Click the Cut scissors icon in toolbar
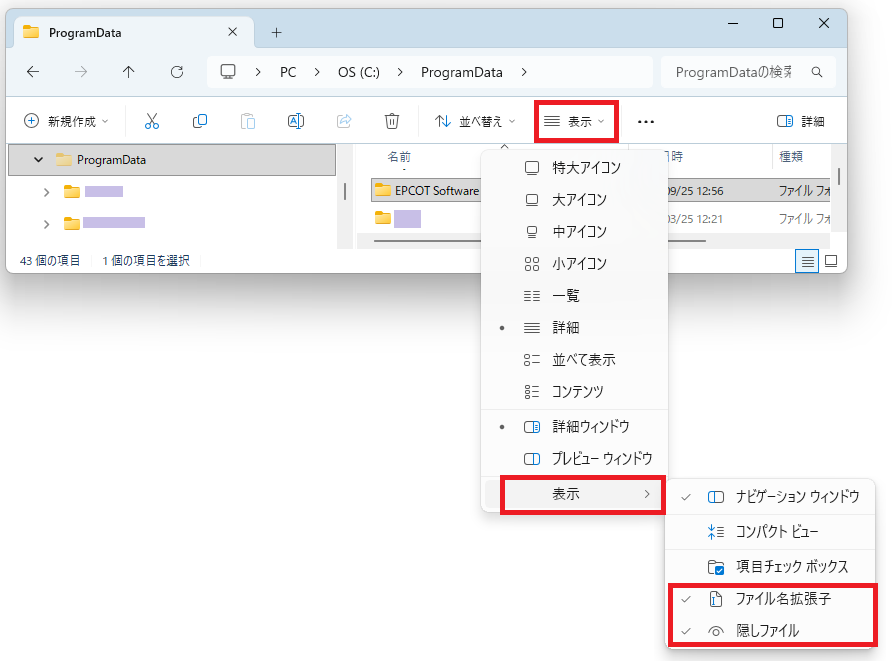This screenshot has width=892, height=661. click(x=152, y=121)
